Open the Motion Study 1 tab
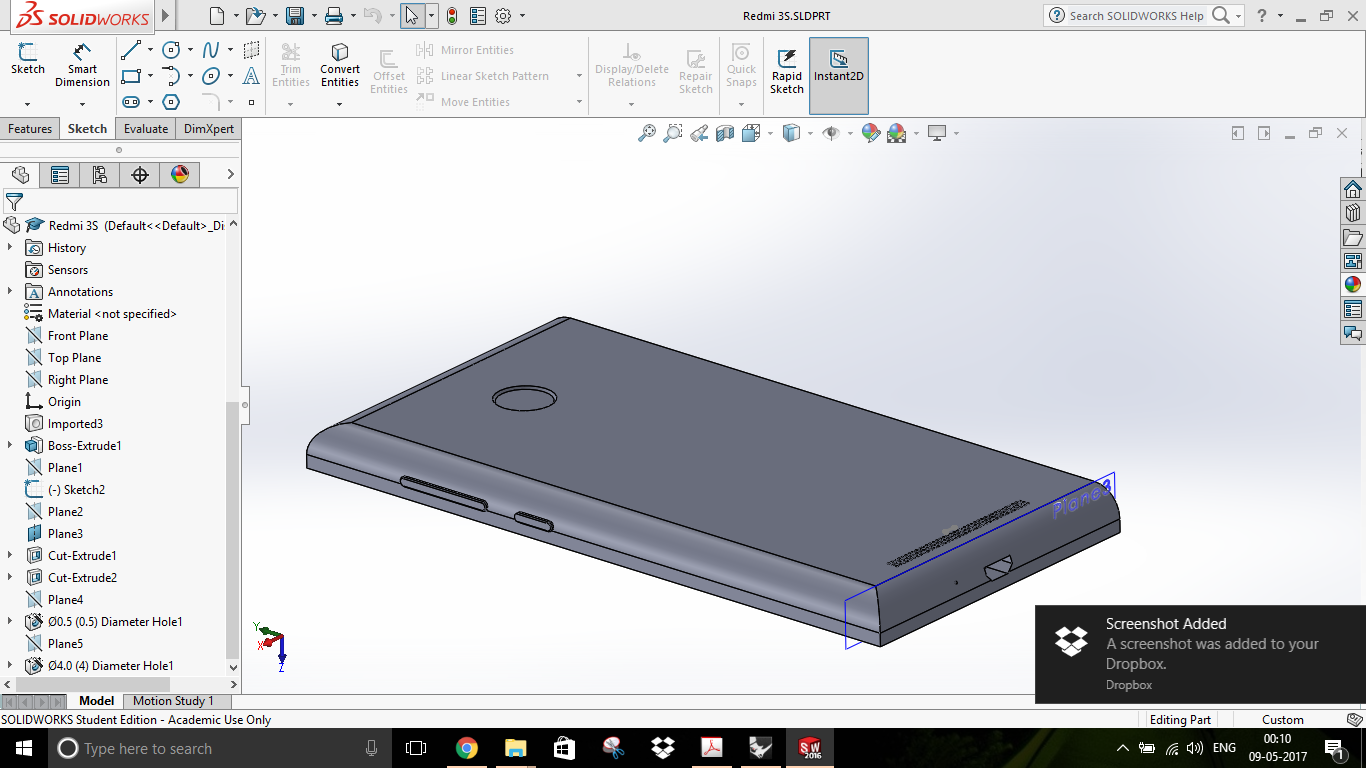 (173, 702)
